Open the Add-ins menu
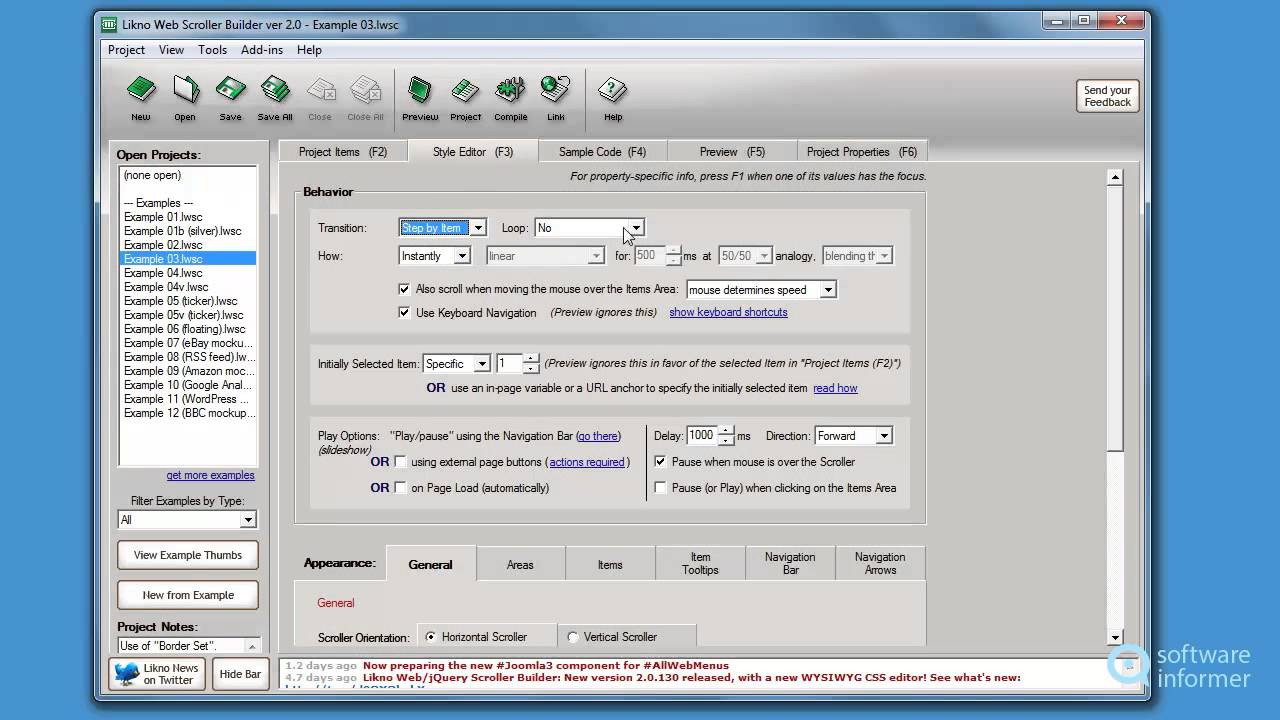 pyautogui.click(x=262, y=50)
